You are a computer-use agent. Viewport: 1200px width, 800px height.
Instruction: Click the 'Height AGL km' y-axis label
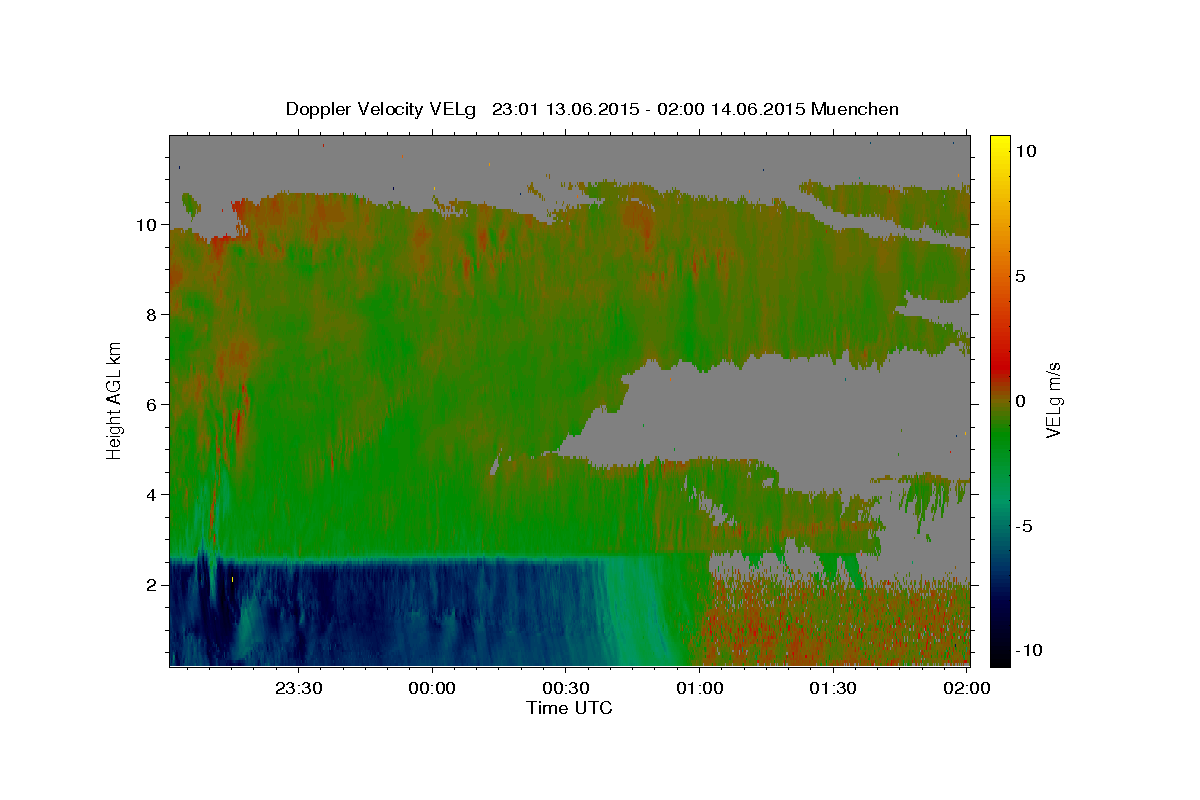point(114,399)
